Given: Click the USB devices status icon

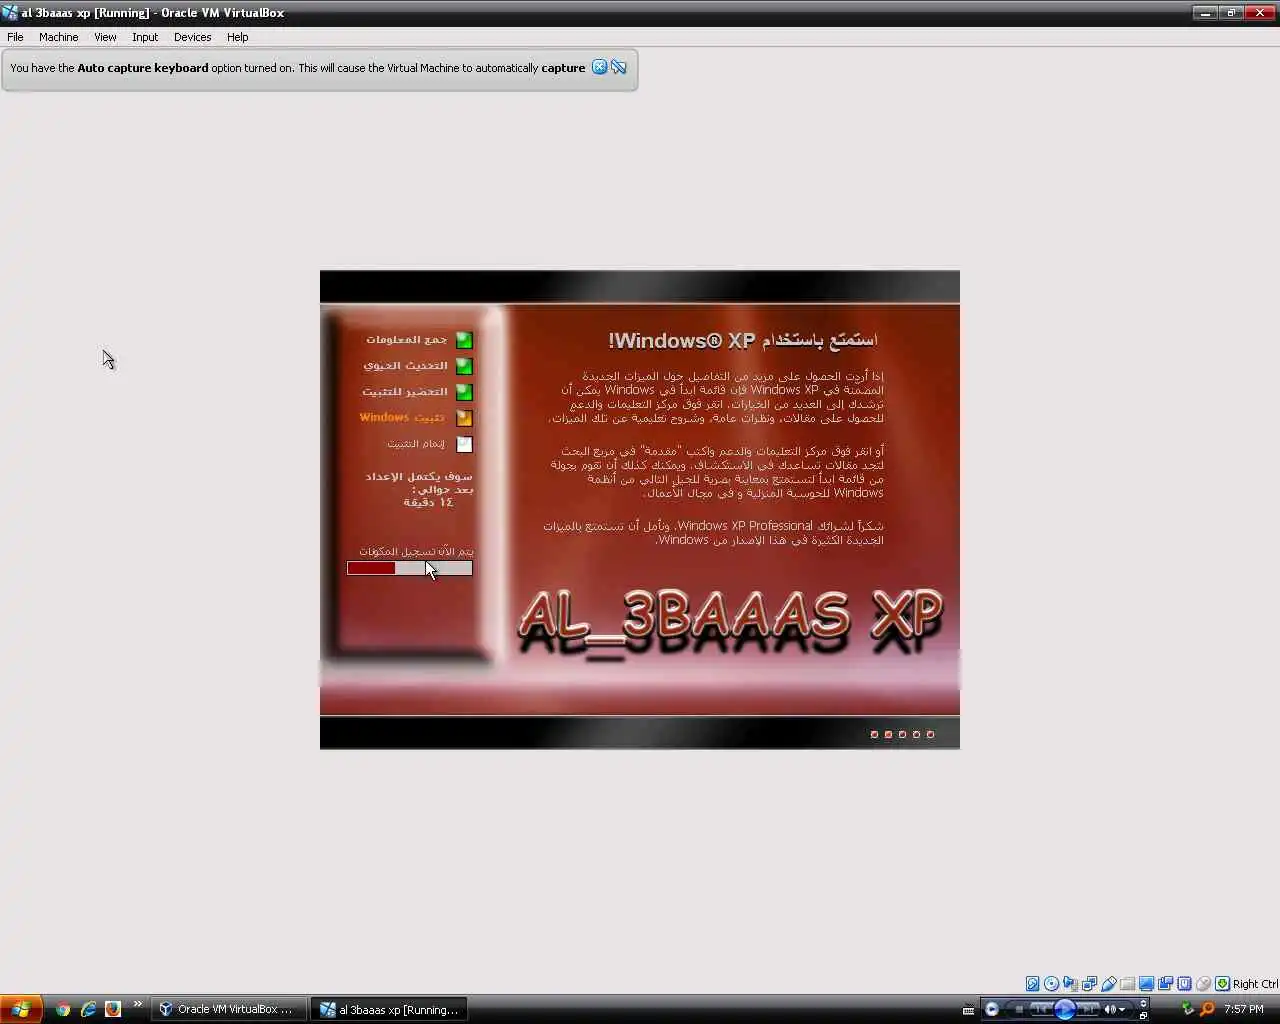Looking at the screenshot, I should (1109, 984).
